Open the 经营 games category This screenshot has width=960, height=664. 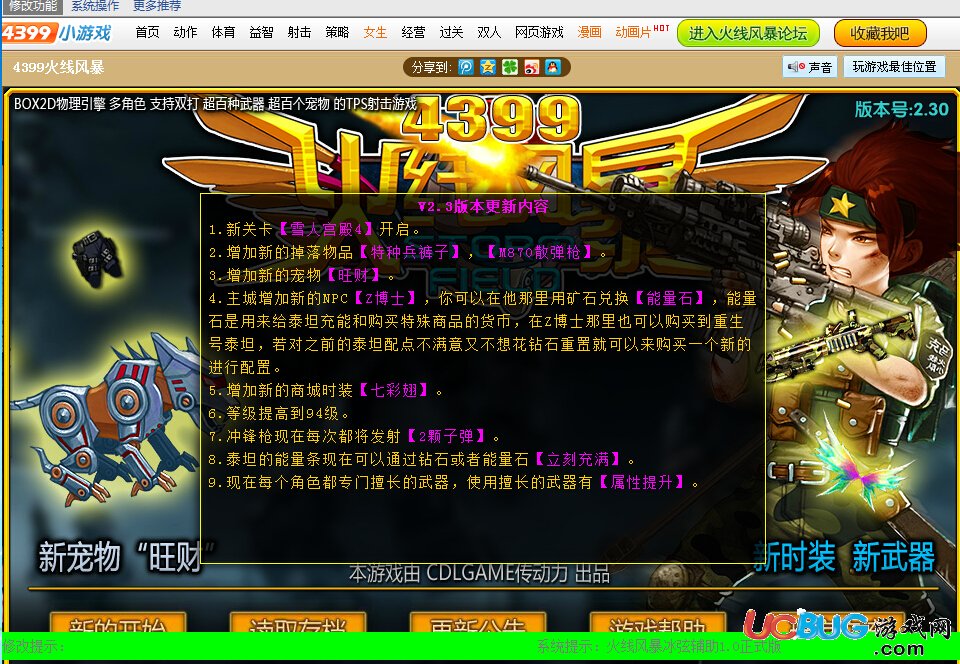coord(413,32)
